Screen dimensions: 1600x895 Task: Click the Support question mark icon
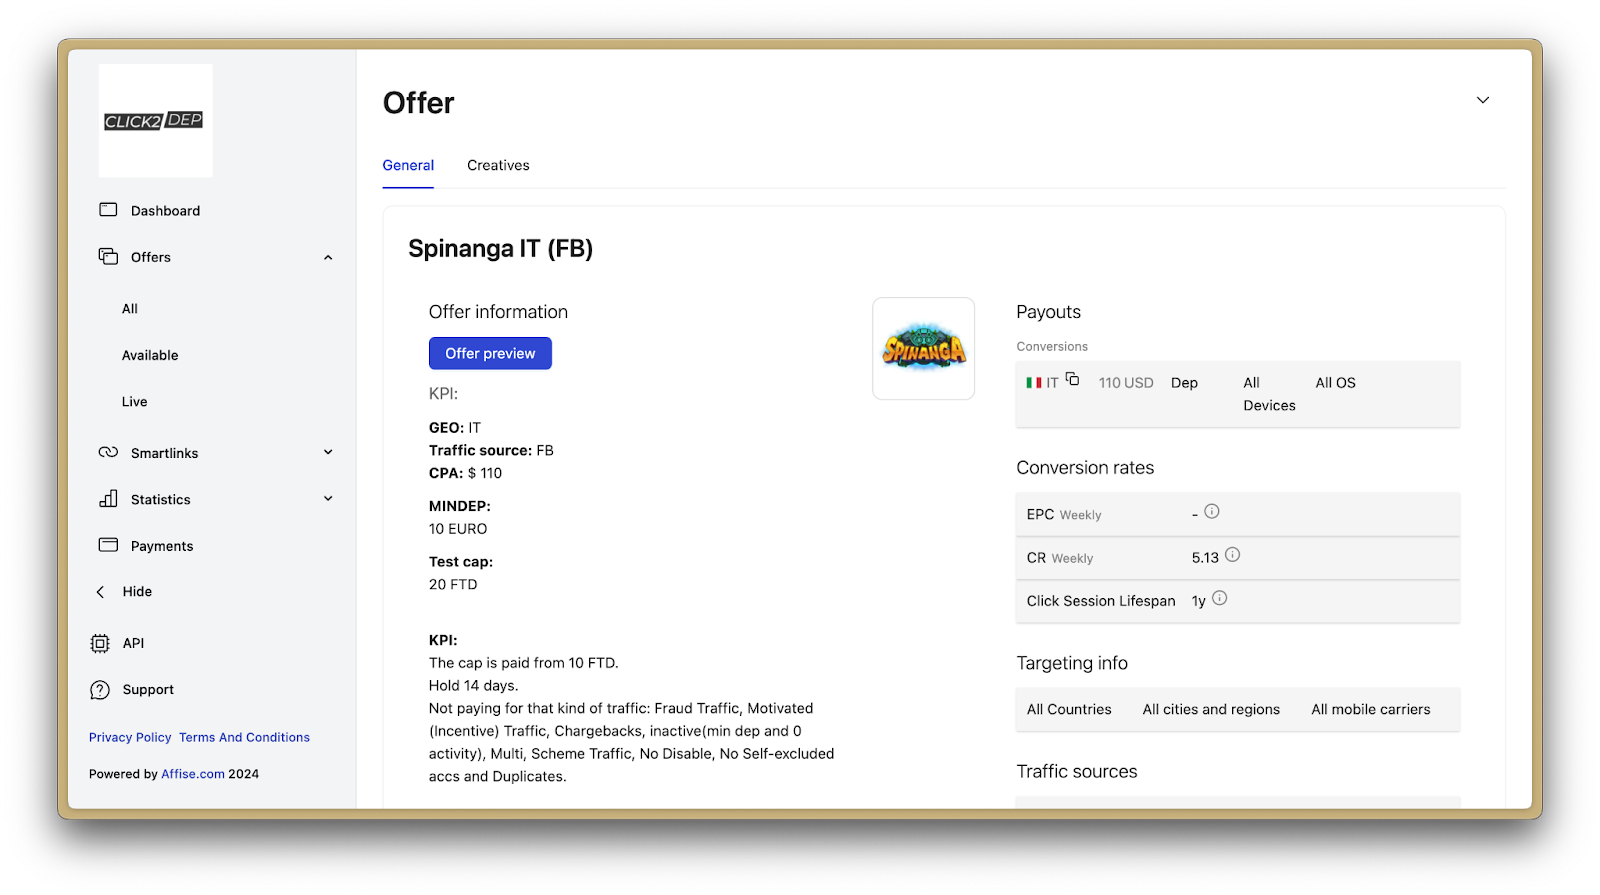(100, 690)
